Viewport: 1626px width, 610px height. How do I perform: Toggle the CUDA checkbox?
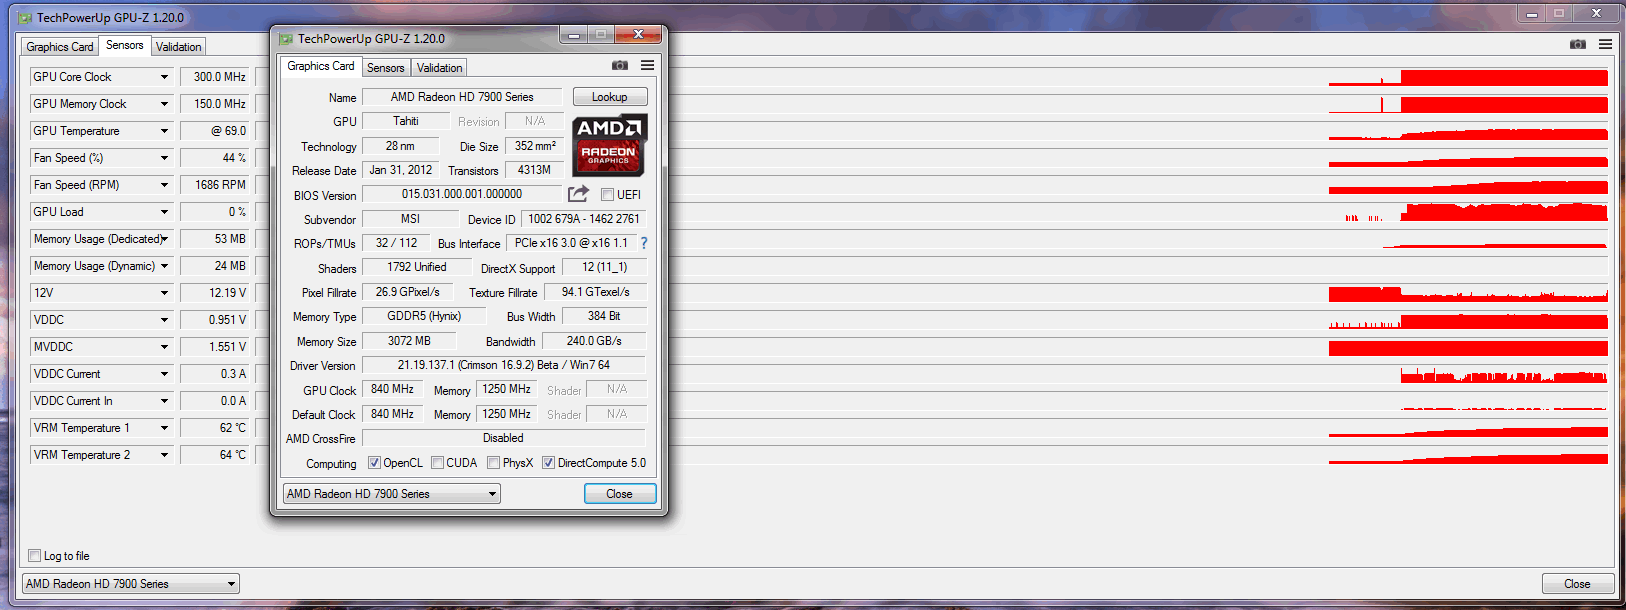[x=437, y=463]
